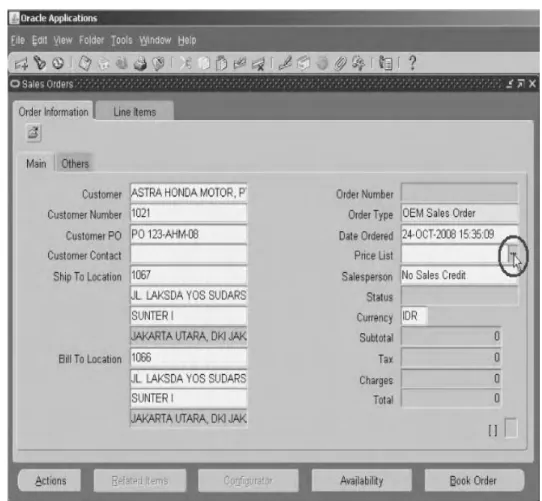Click the list icon before the question mark
542x501 pixels.
pyautogui.click(x=386, y=64)
